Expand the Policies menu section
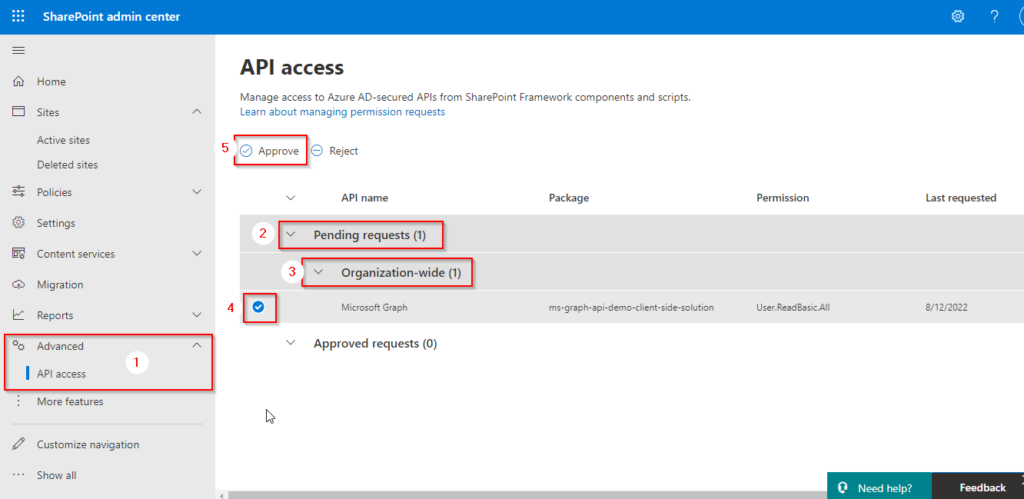 point(196,192)
